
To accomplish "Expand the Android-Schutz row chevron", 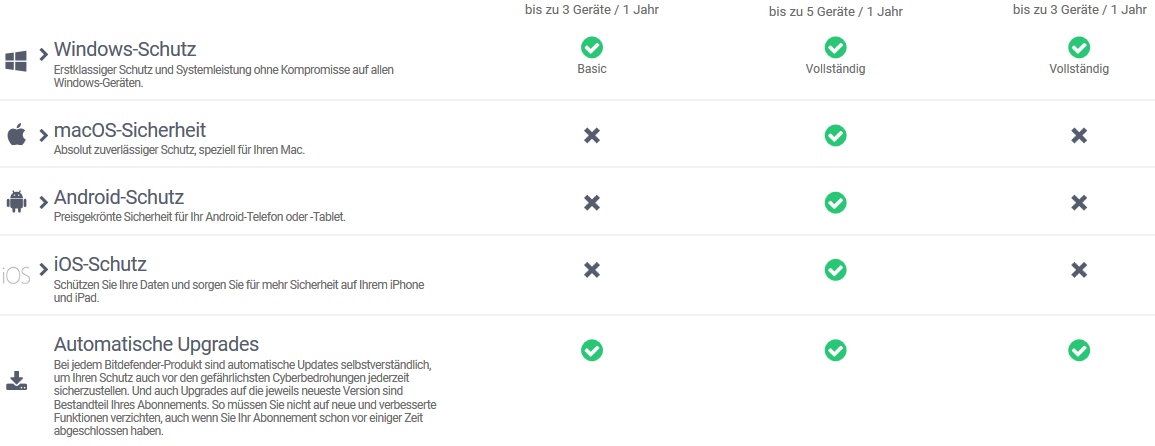I will click(x=43, y=201).
